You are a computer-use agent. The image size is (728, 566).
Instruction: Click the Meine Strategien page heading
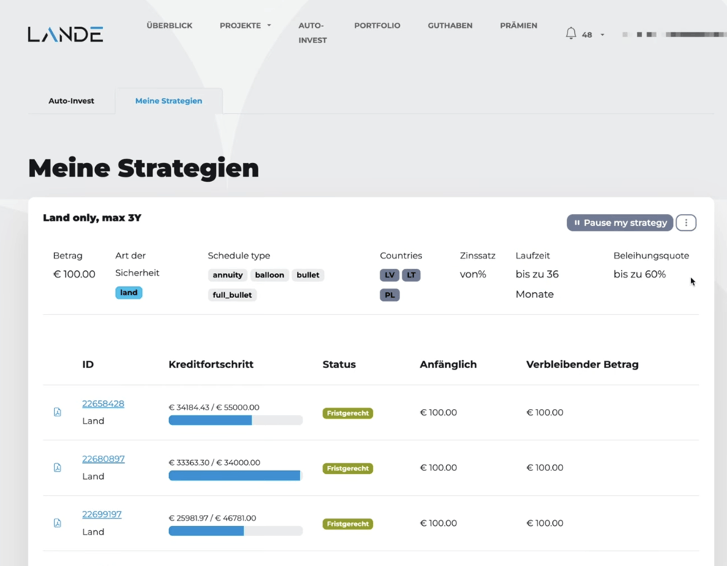(x=143, y=168)
